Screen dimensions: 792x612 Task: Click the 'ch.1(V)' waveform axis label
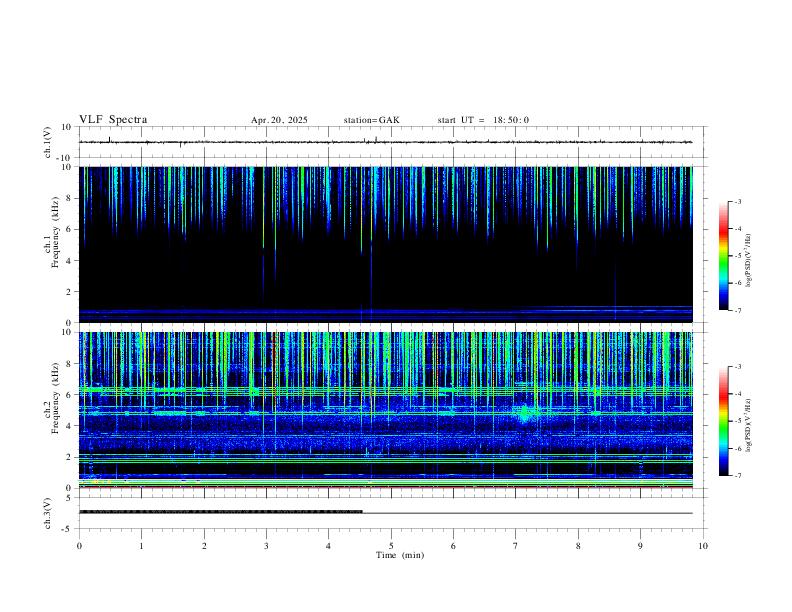click(48, 142)
